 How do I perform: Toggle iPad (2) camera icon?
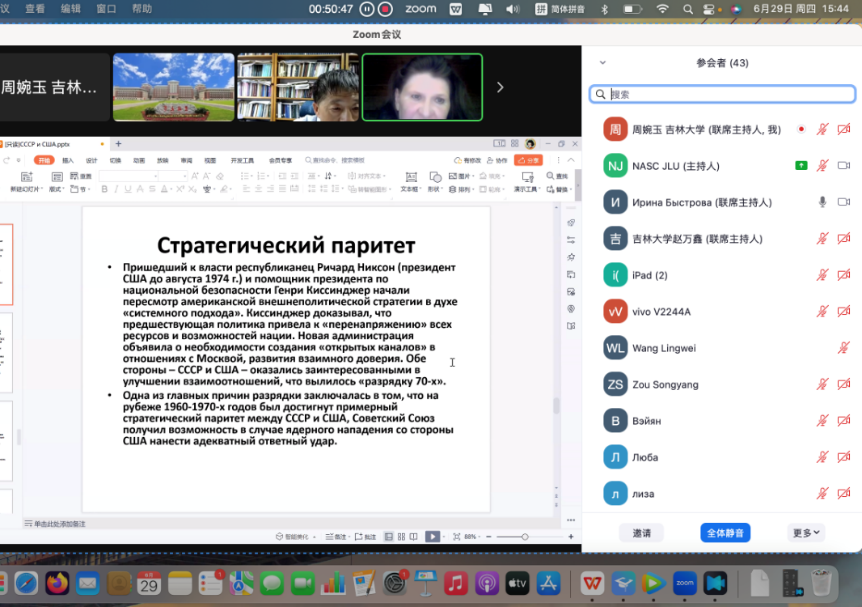tap(843, 275)
